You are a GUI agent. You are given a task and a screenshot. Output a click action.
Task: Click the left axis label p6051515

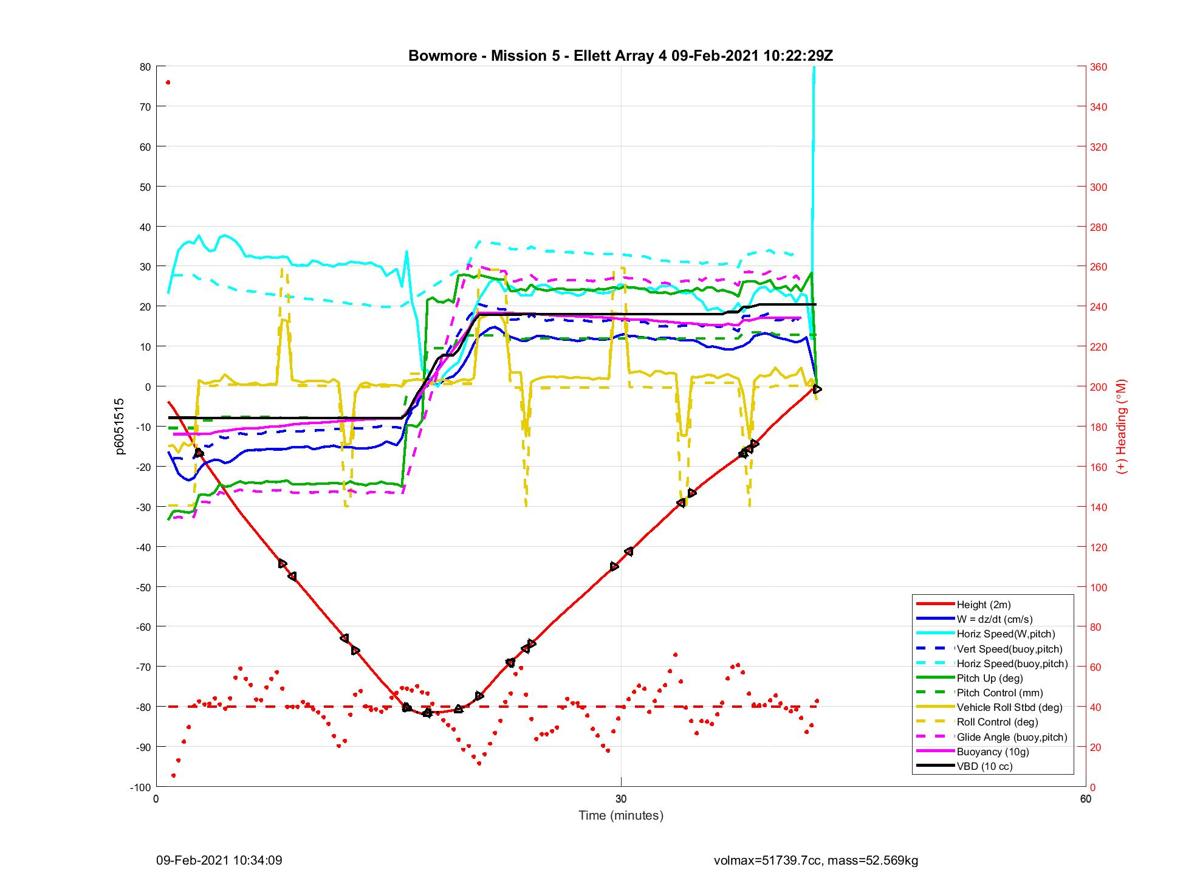click(x=120, y=426)
